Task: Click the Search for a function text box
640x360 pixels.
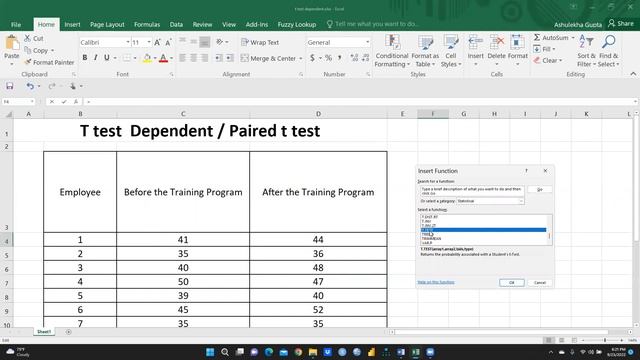Action: point(472,191)
